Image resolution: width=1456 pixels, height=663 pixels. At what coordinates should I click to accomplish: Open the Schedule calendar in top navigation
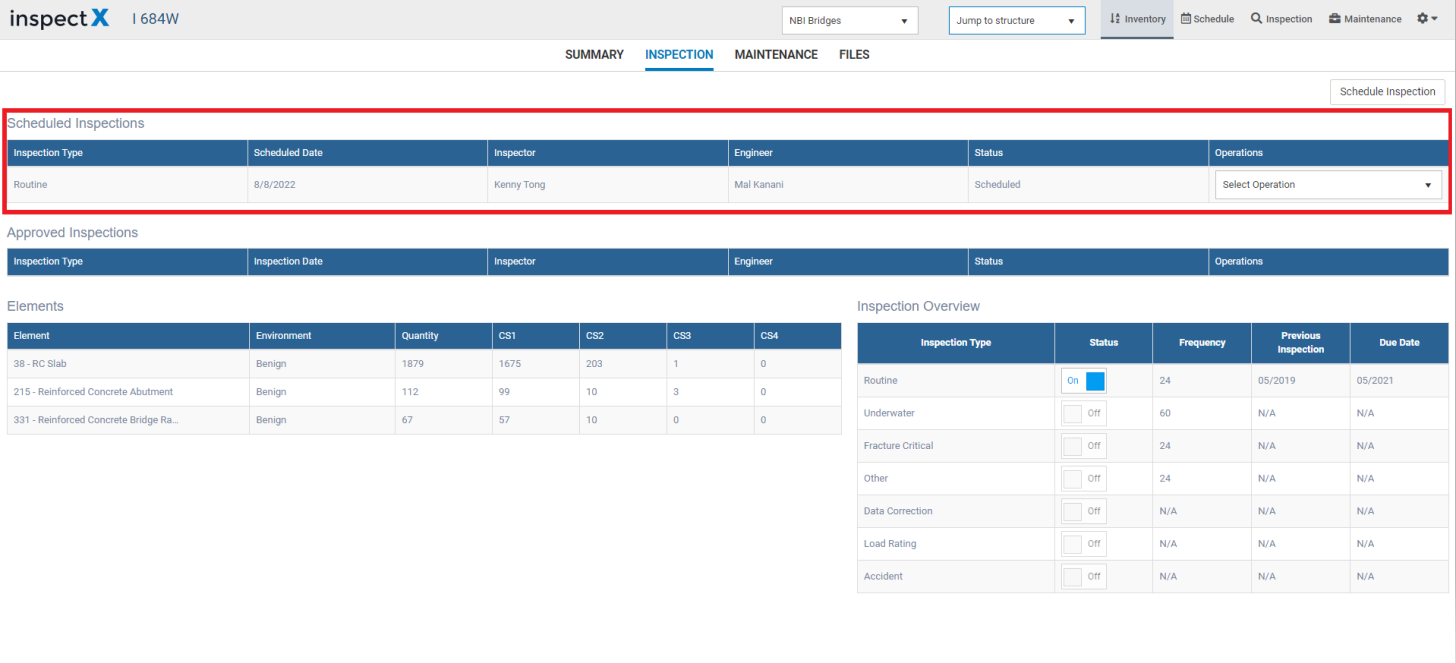1208,19
